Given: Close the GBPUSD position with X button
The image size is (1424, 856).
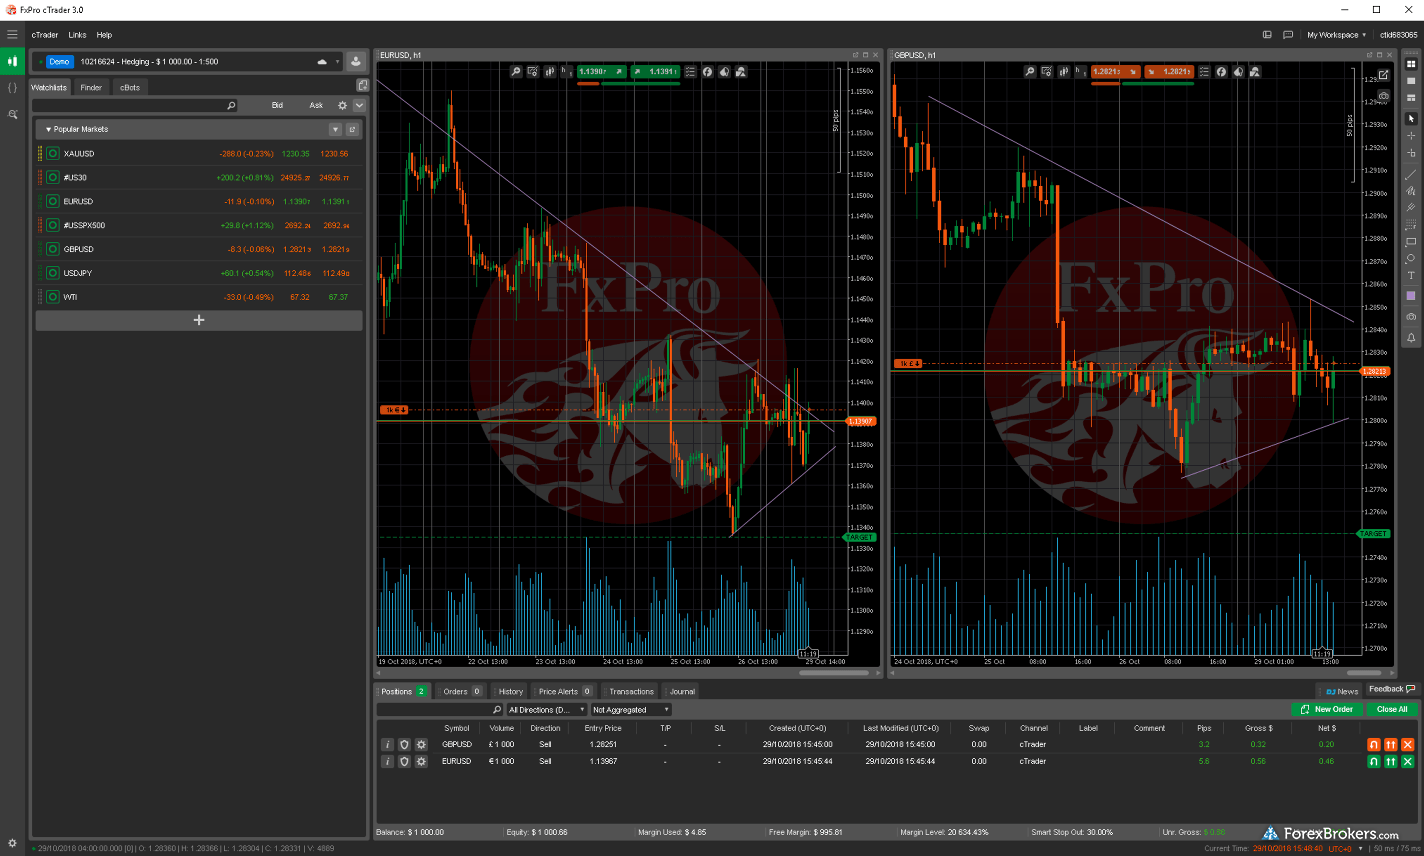Looking at the screenshot, I should pyautogui.click(x=1407, y=744).
